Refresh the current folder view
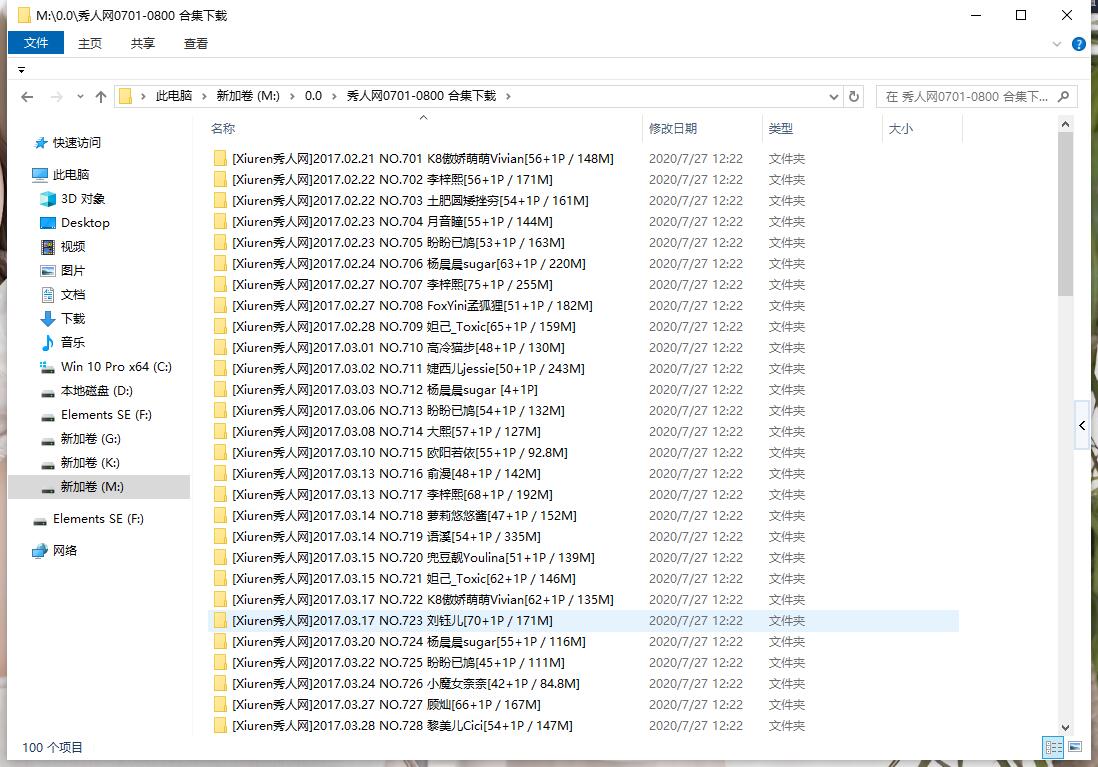Image resolution: width=1098 pixels, height=767 pixels. point(854,96)
